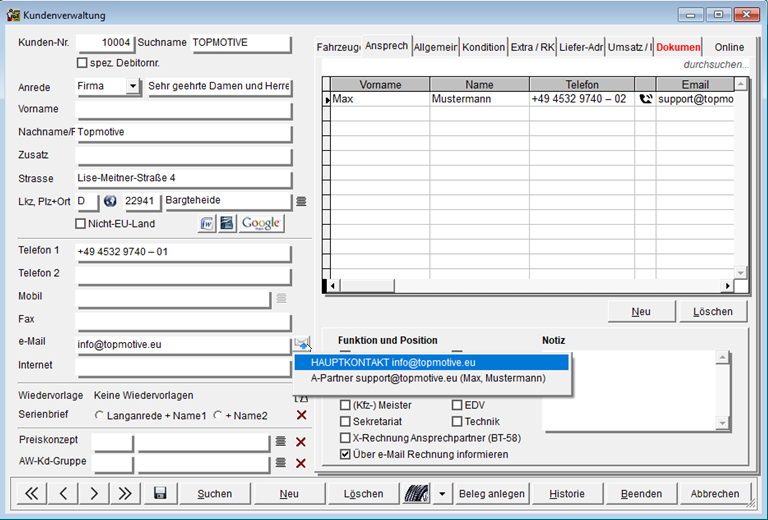
Task: Click Neu button under contacts table
Action: click(641, 312)
